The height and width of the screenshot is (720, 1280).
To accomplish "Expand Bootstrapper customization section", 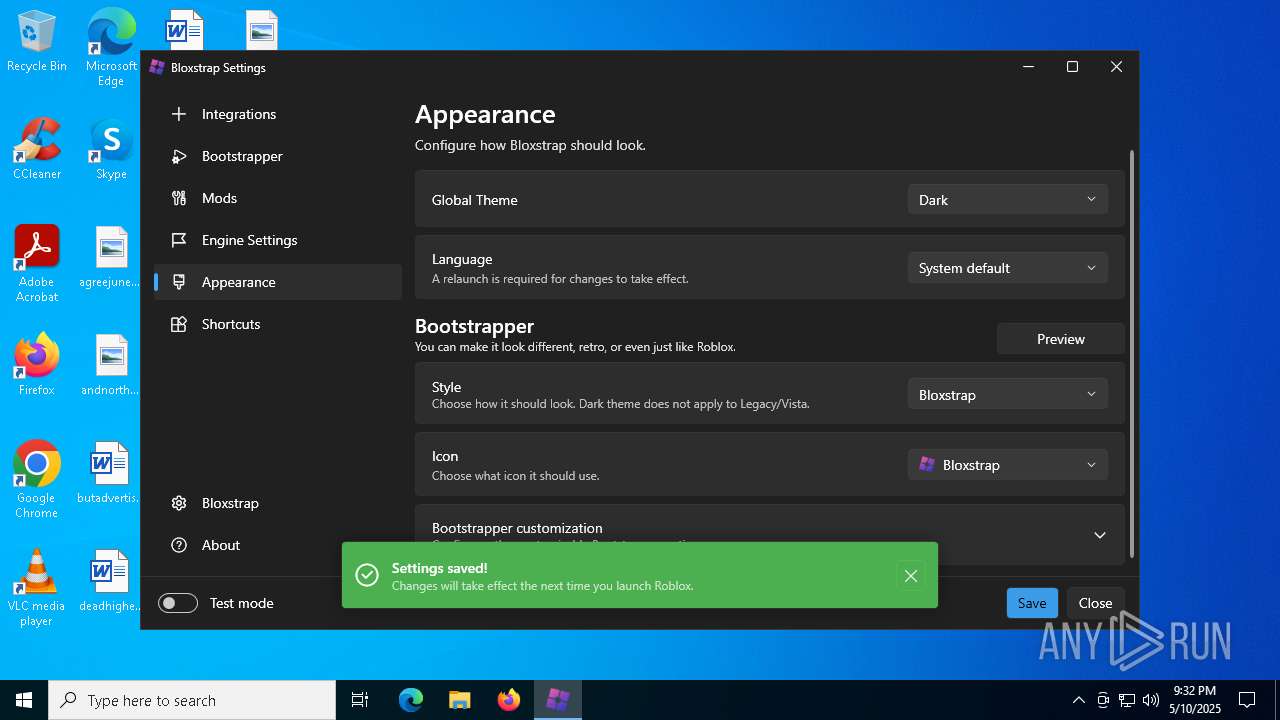I will click(x=1100, y=535).
